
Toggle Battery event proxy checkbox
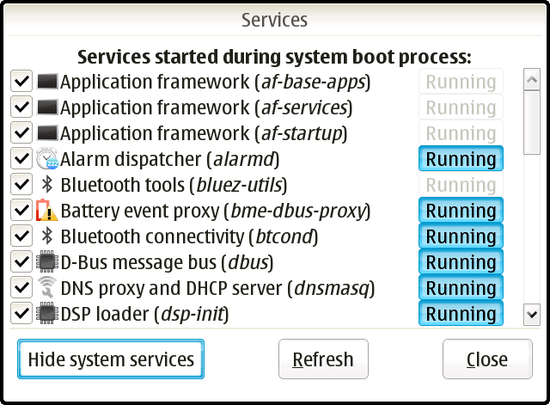click(x=21, y=210)
